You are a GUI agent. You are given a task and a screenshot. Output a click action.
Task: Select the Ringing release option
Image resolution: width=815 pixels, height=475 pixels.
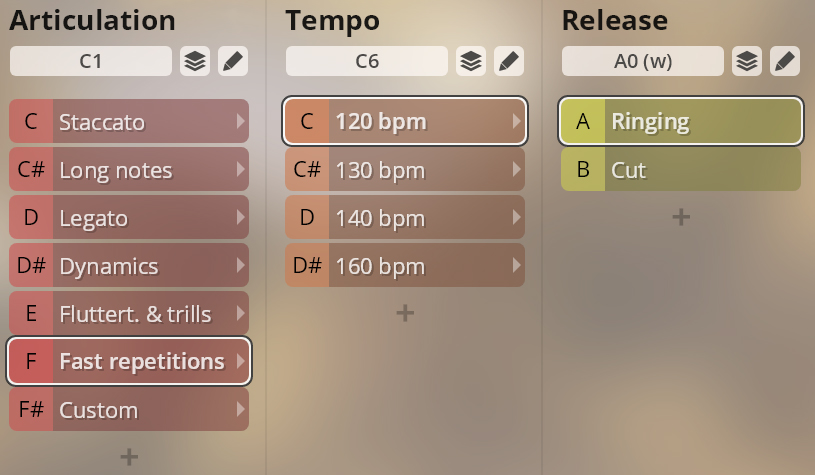[700, 122]
